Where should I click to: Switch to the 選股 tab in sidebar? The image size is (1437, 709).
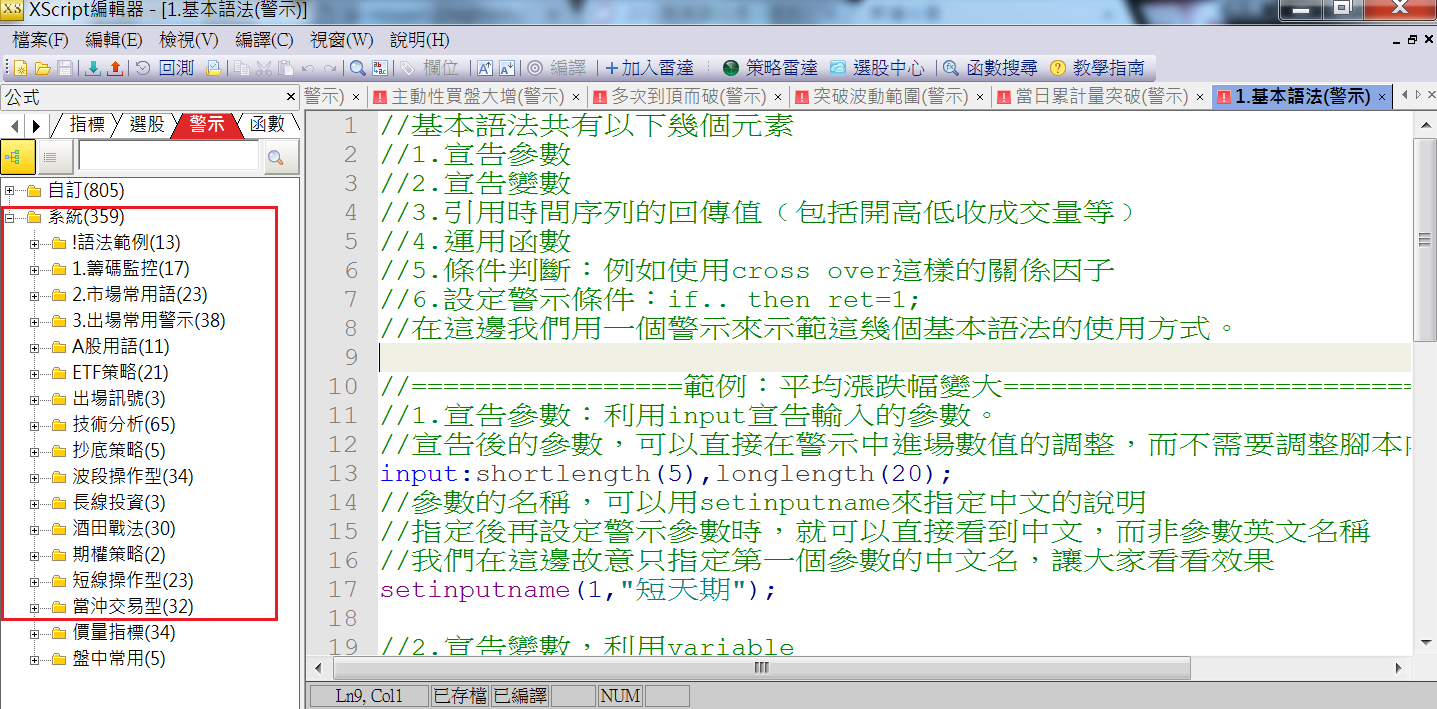tap(147, 125)
